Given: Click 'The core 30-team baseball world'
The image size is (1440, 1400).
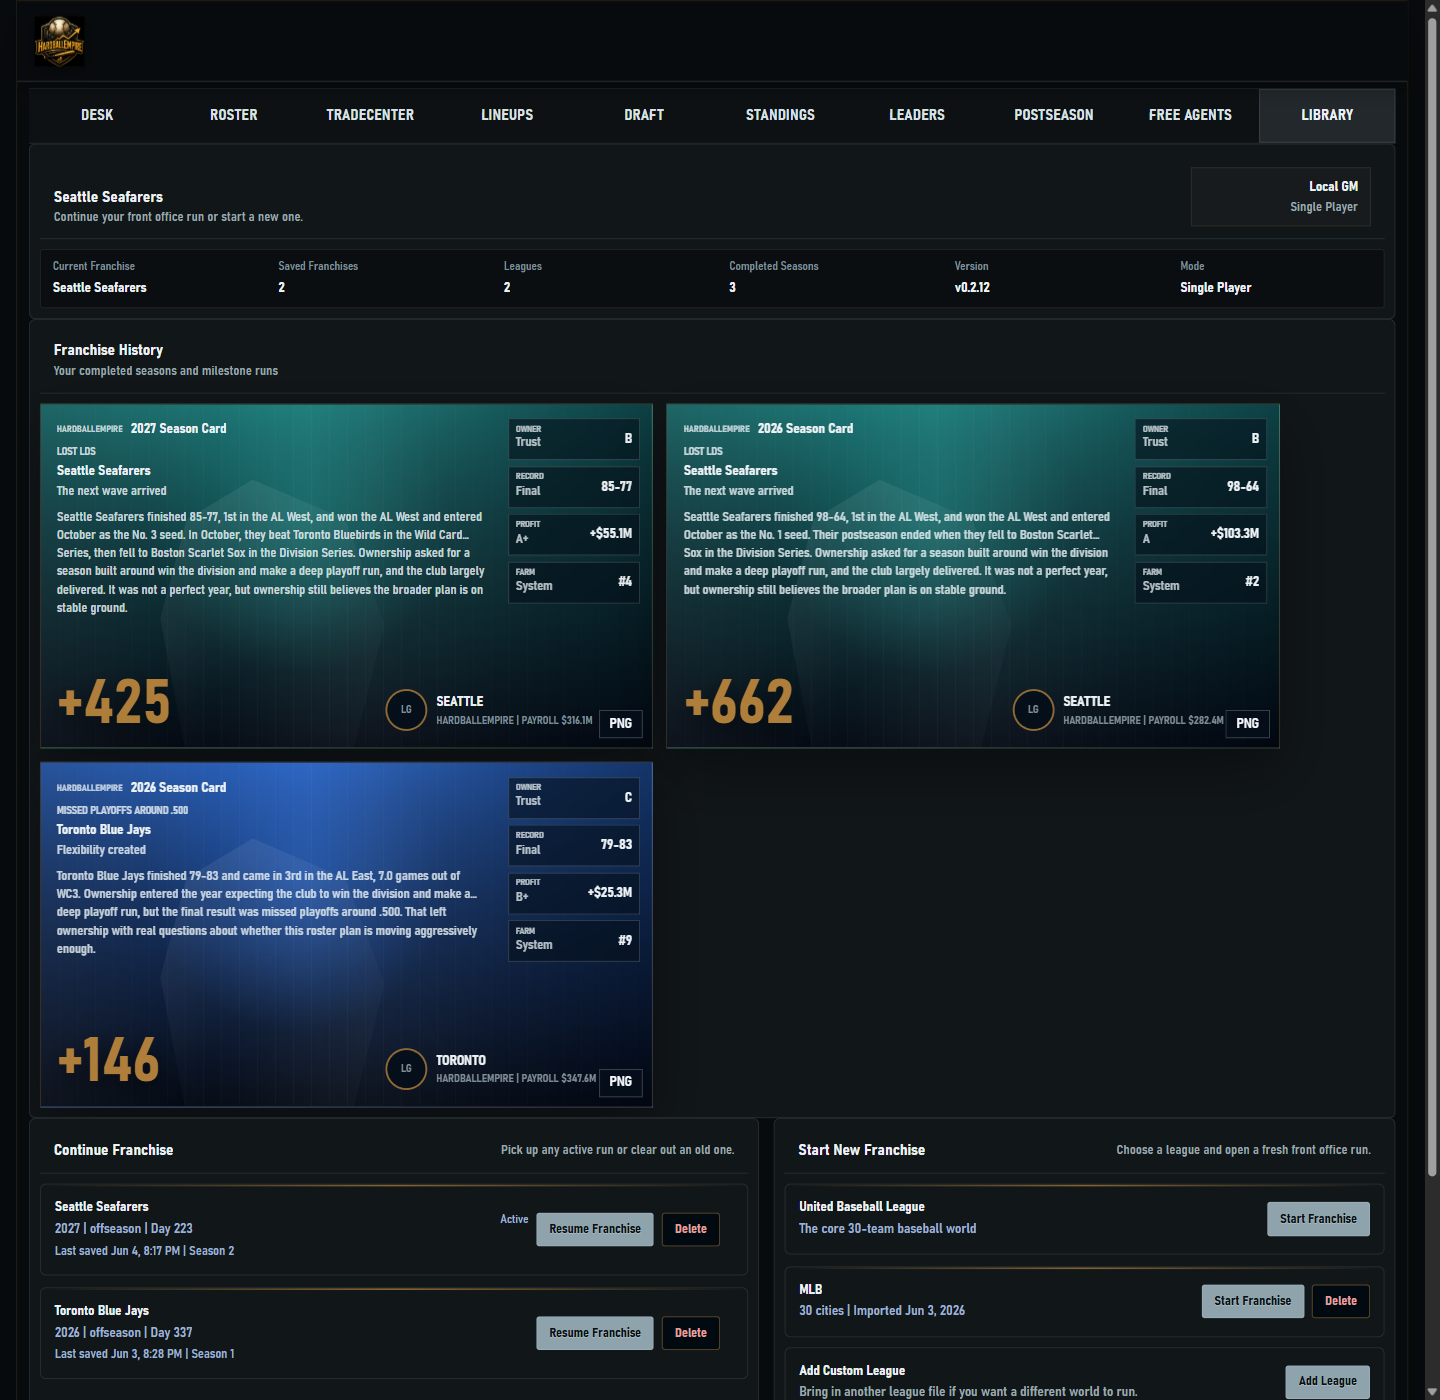Looking at the screenshot, I should (x=888, y=1229).
